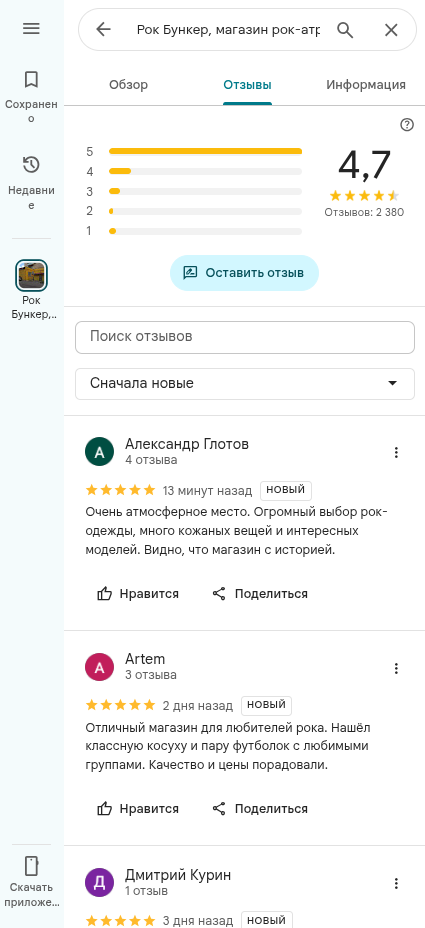This screenshot has width=425, height=928.
Task: Open the rating help question icon
Action: point(407,125)
